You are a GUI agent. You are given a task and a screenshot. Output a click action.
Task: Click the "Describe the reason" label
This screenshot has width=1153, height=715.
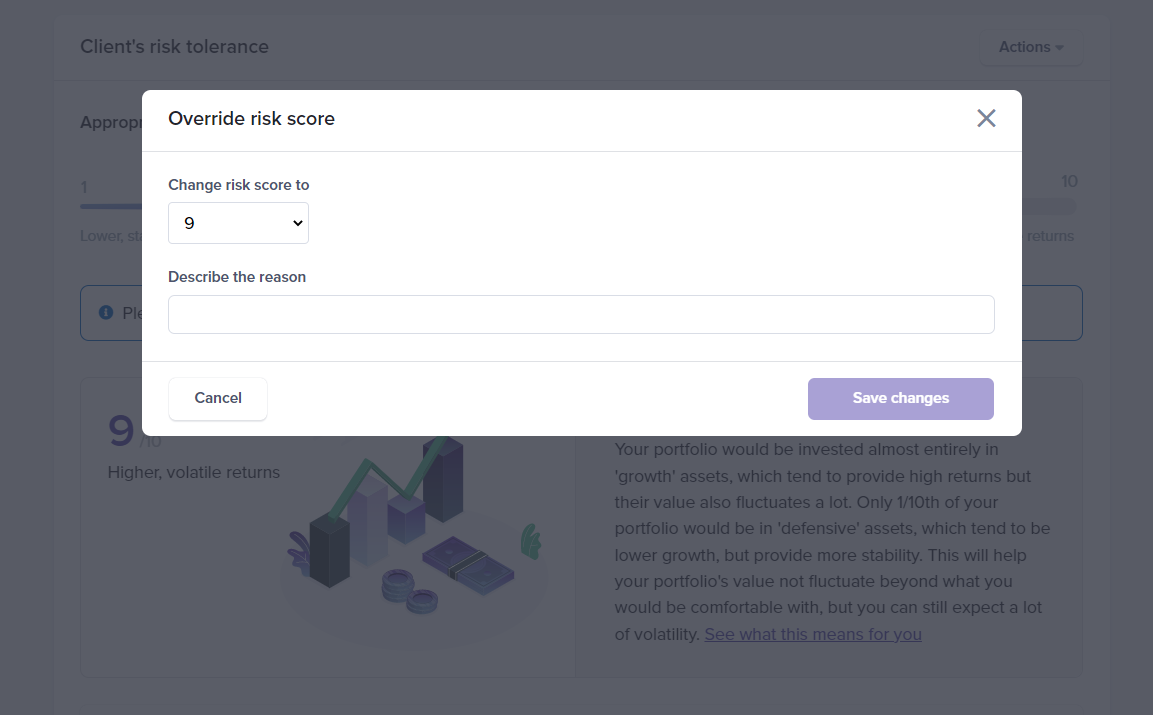[x=237, y=276]
